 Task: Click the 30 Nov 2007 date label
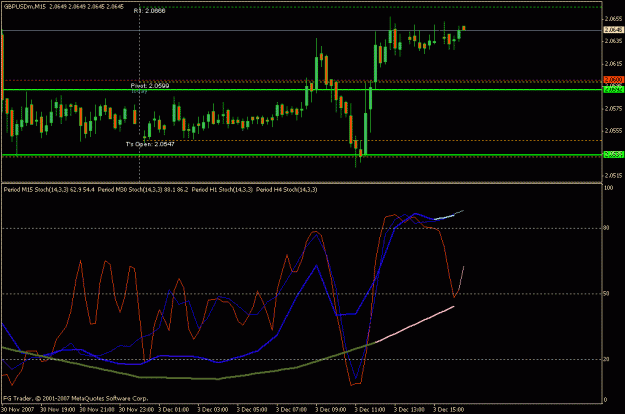click(18, 409)
